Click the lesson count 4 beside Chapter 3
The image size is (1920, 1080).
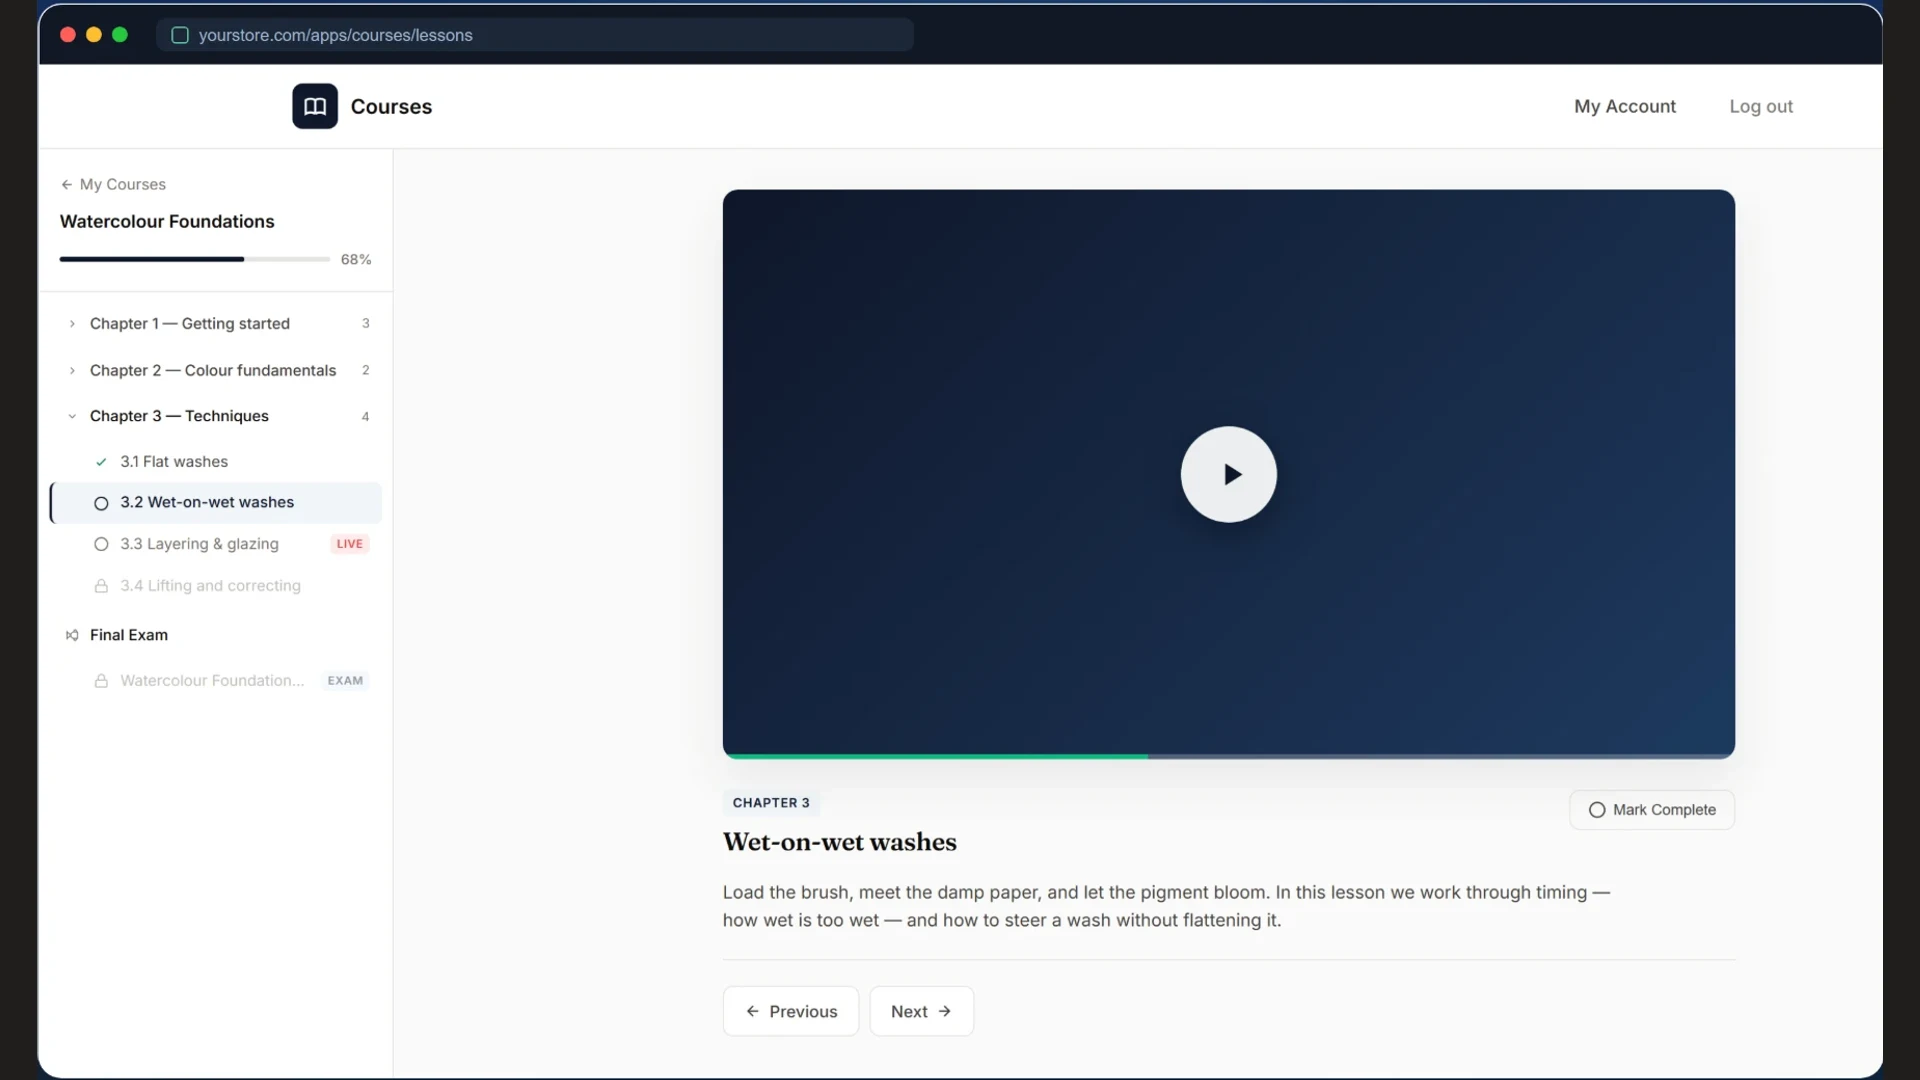365,416
